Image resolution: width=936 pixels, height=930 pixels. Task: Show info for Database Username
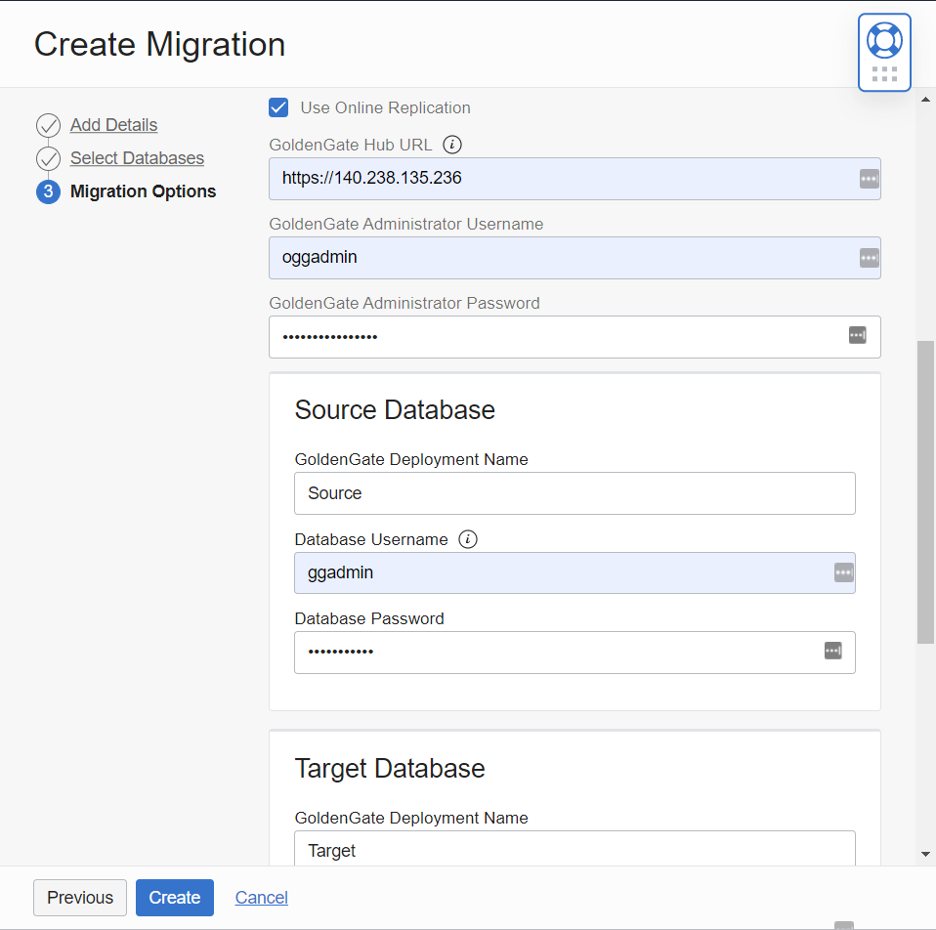pyautogui.click(x=467, y=539)
